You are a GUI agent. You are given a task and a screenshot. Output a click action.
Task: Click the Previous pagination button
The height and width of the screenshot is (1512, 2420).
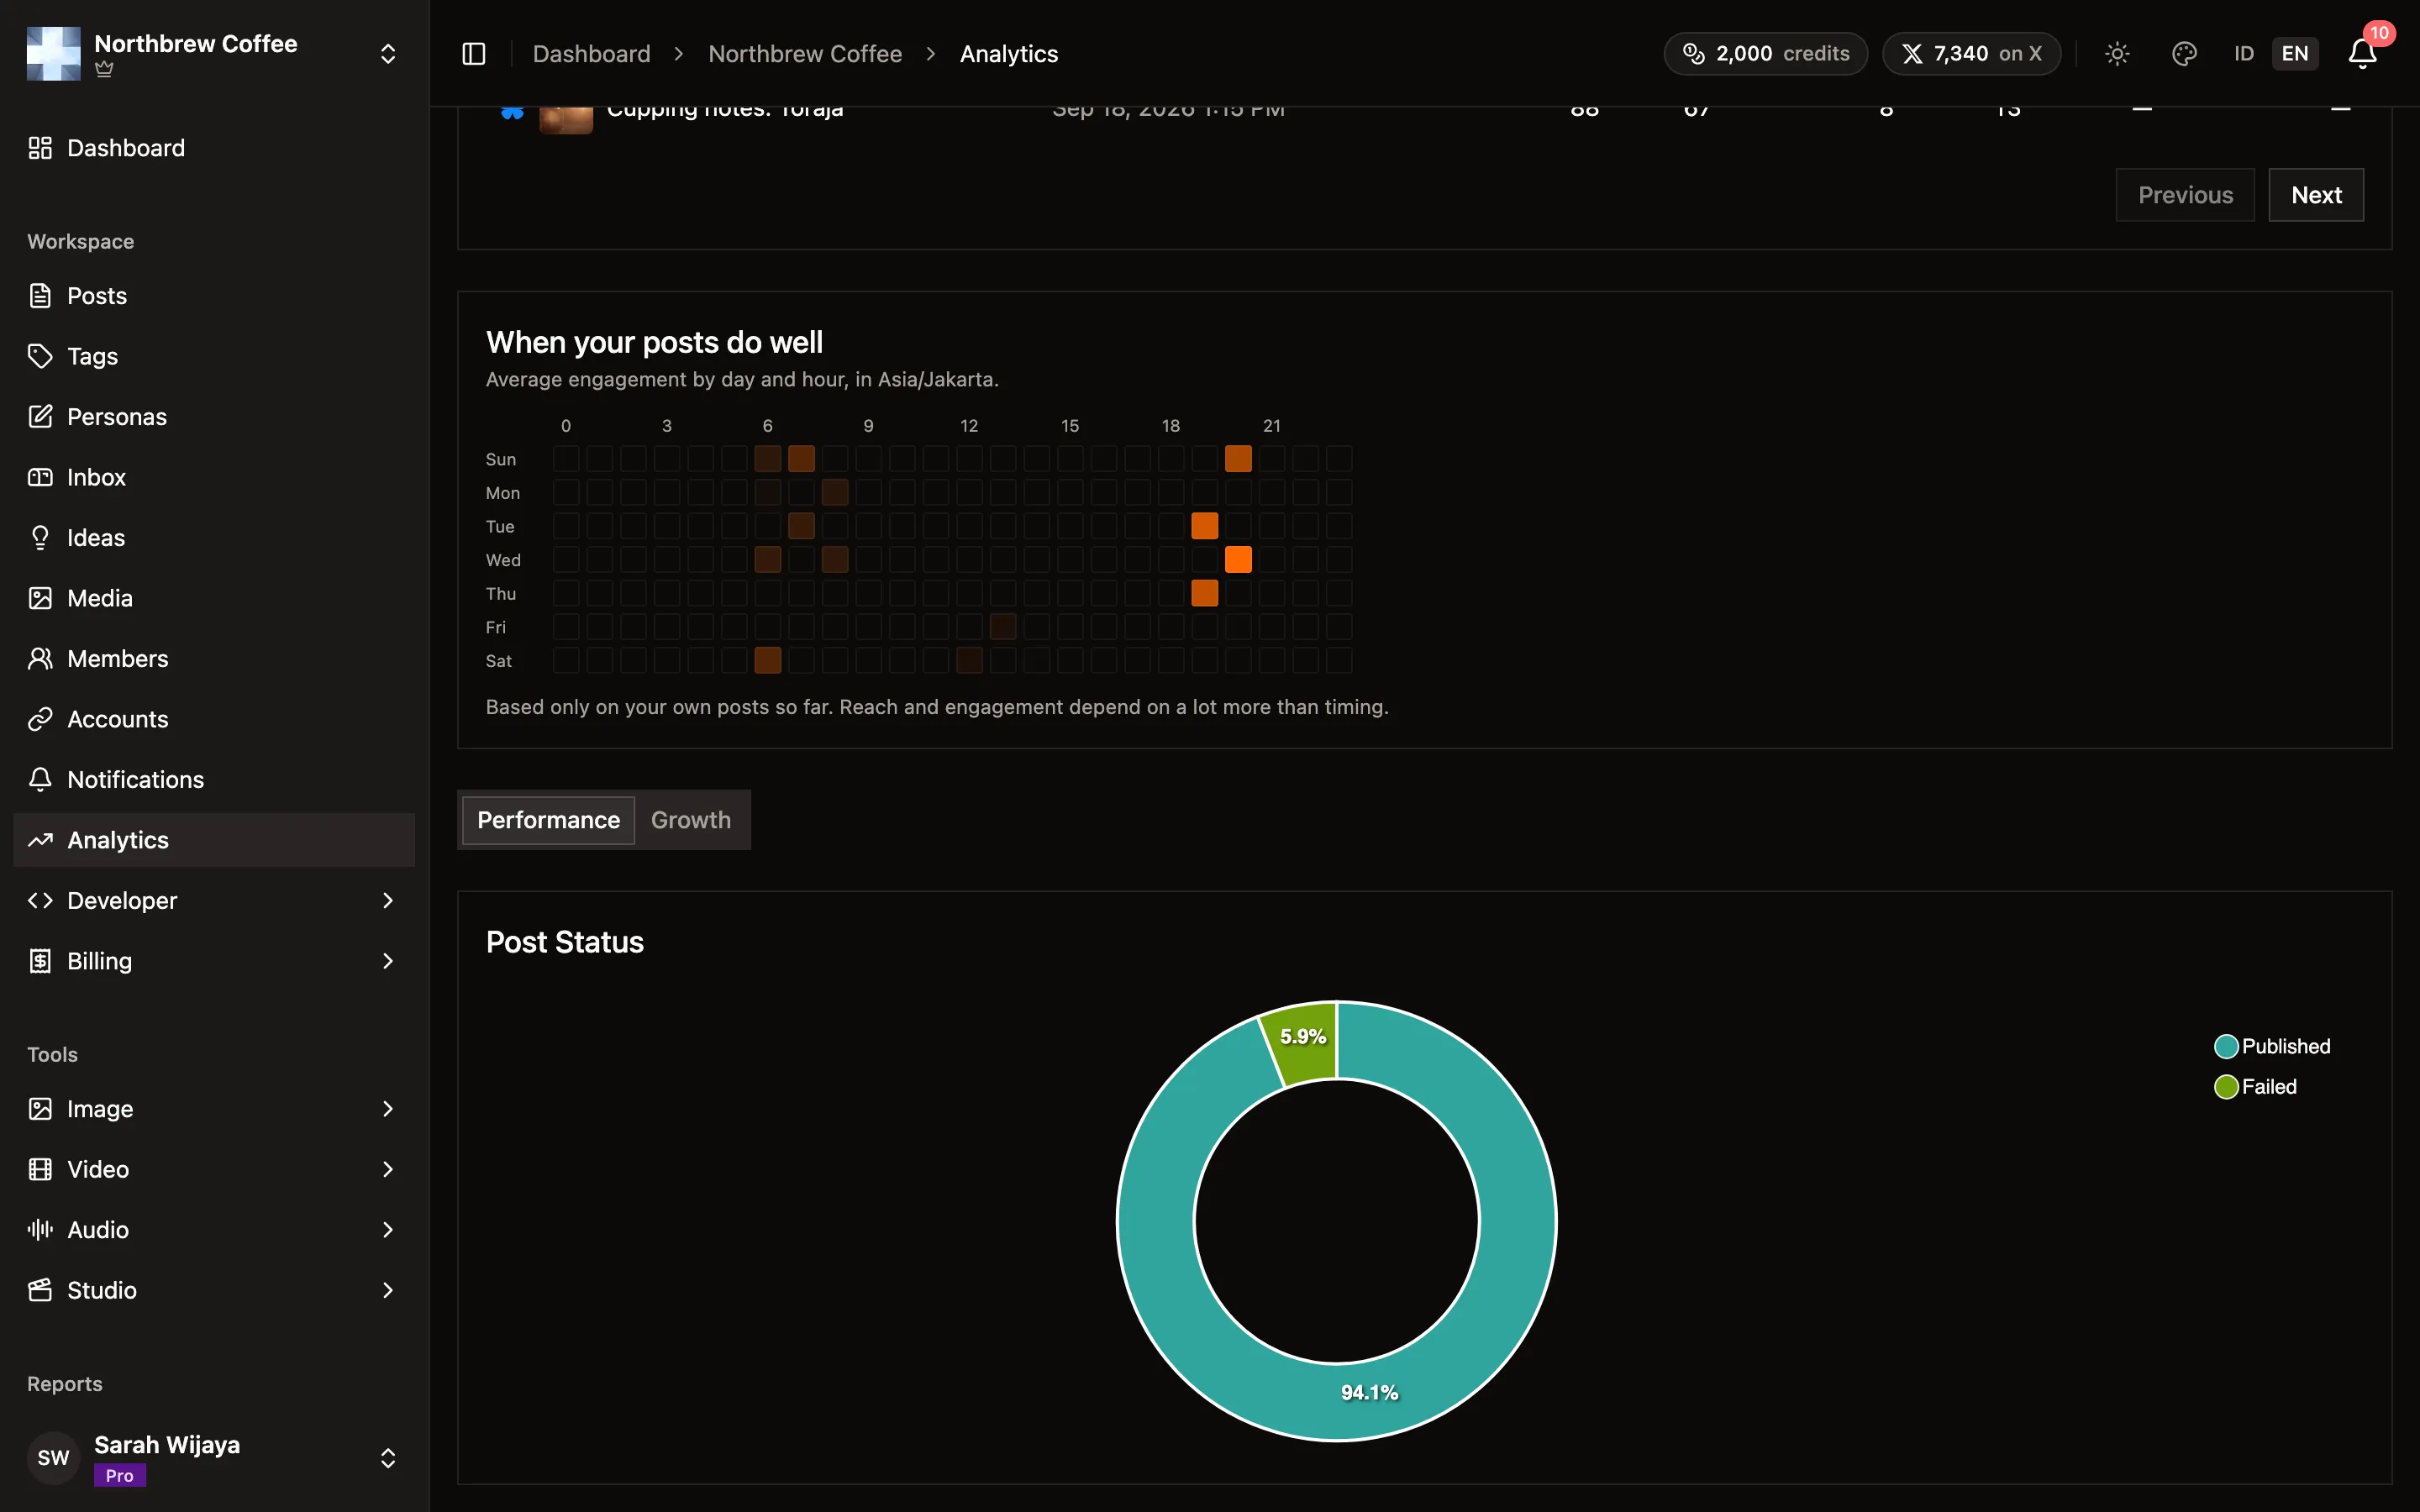2185,195
